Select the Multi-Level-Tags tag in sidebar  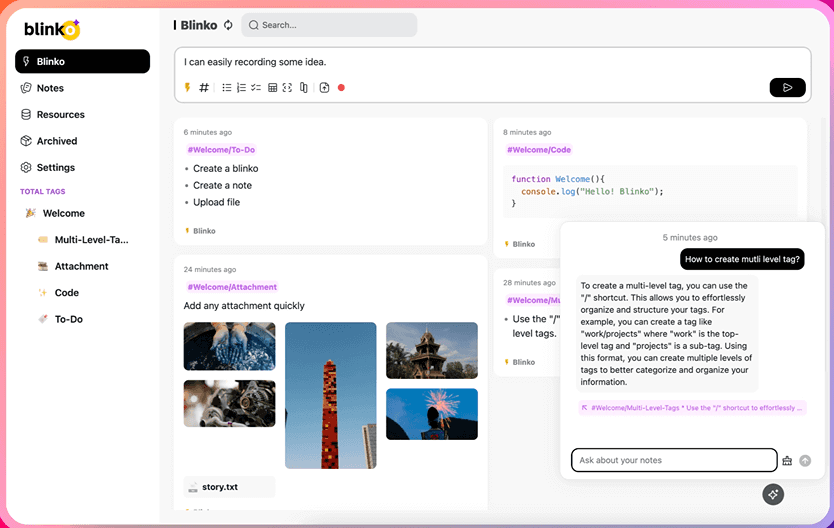click(91, 240)
